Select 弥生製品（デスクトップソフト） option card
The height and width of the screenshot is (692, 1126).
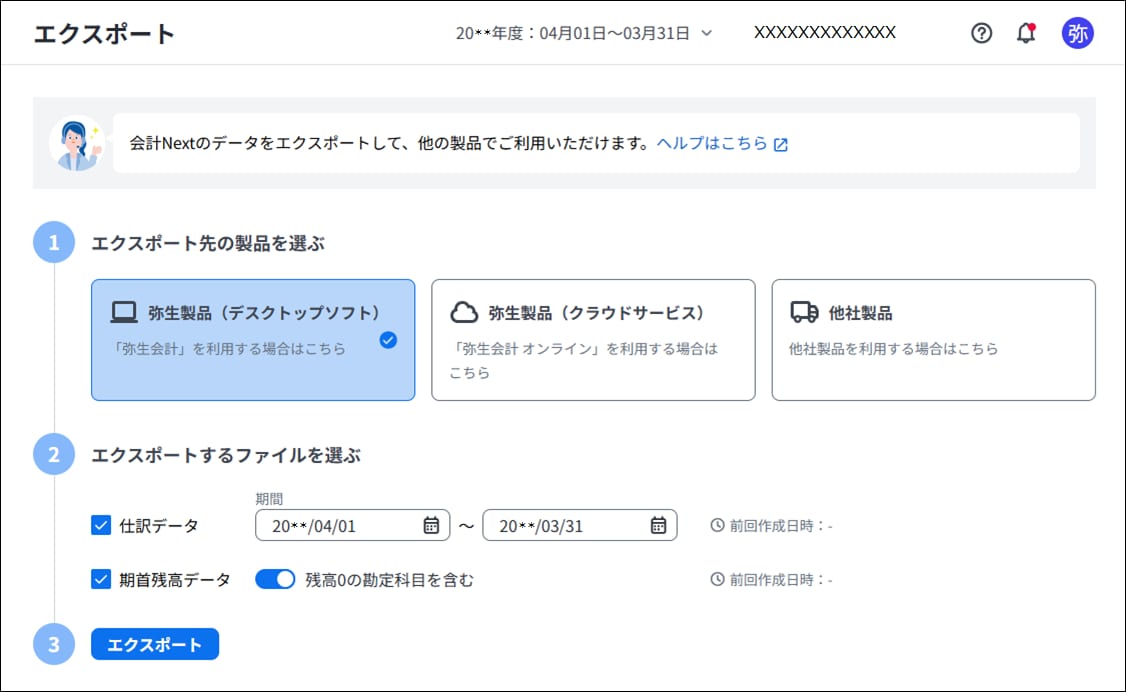click(253, 340)
